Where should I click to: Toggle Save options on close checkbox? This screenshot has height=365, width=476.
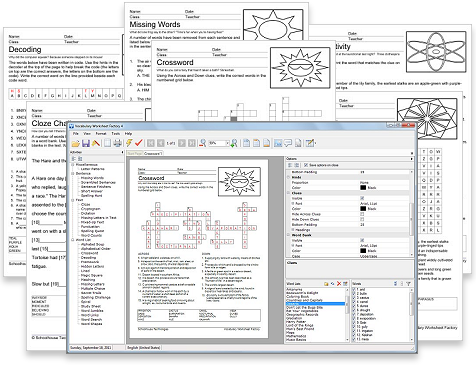[x=306, y=165]
